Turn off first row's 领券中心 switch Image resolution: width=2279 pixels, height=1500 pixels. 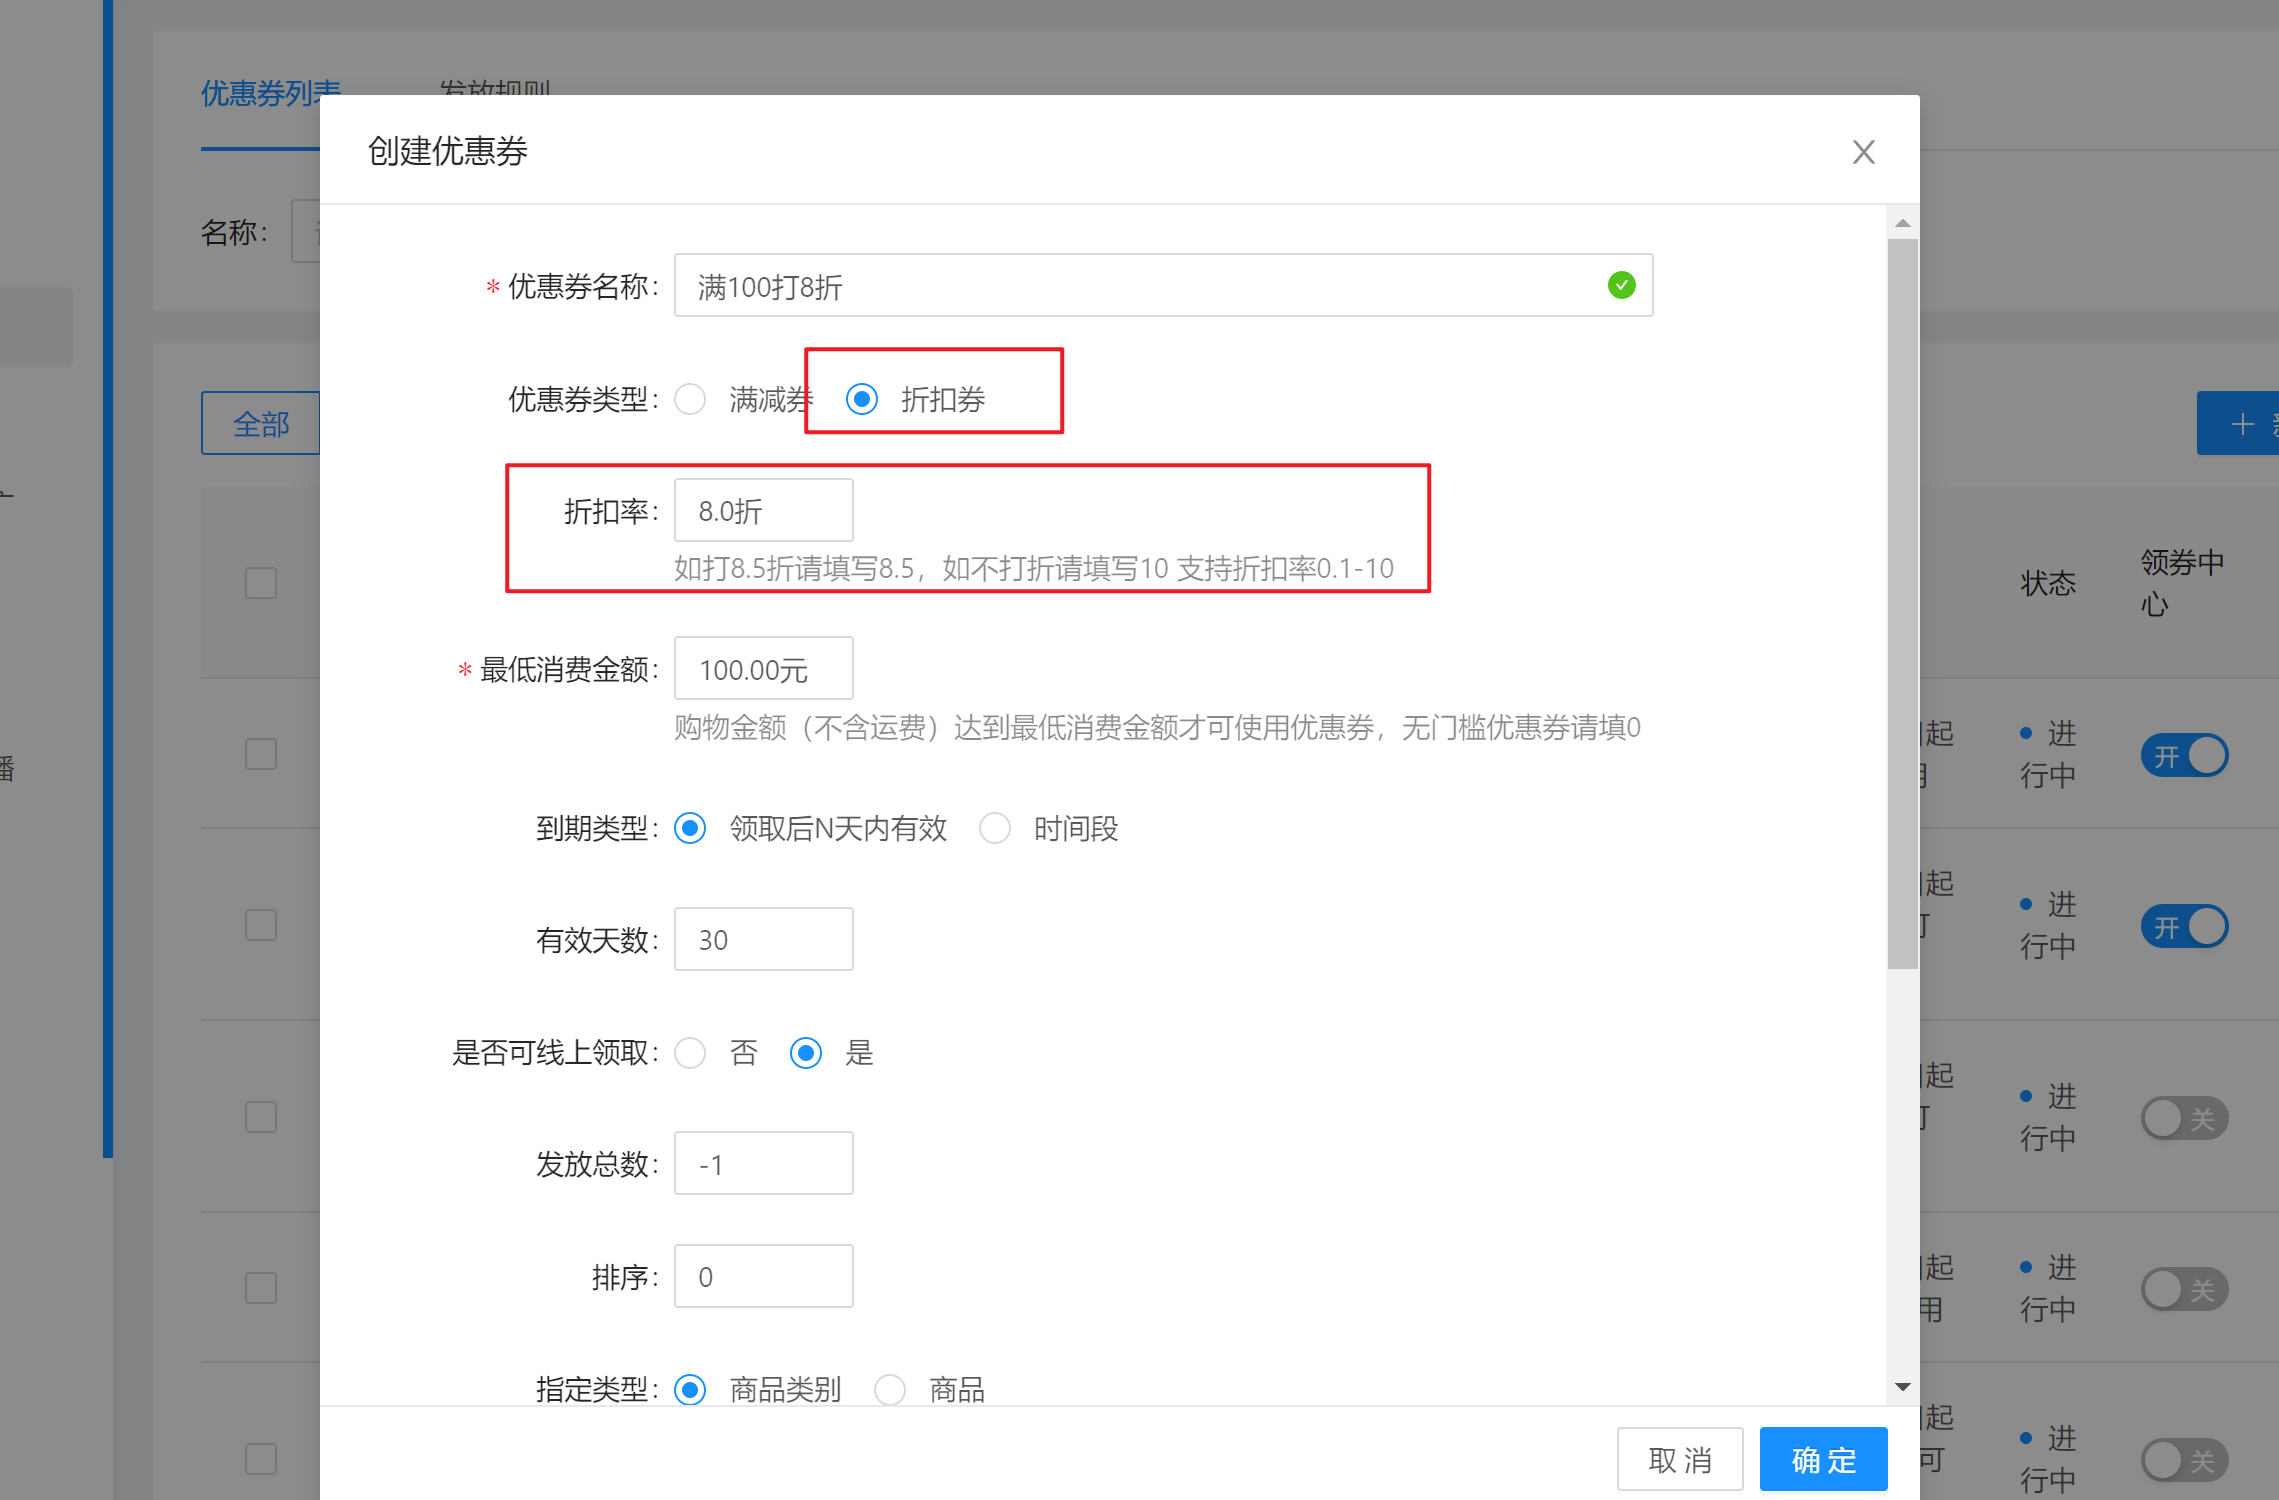pos(2184,756)
